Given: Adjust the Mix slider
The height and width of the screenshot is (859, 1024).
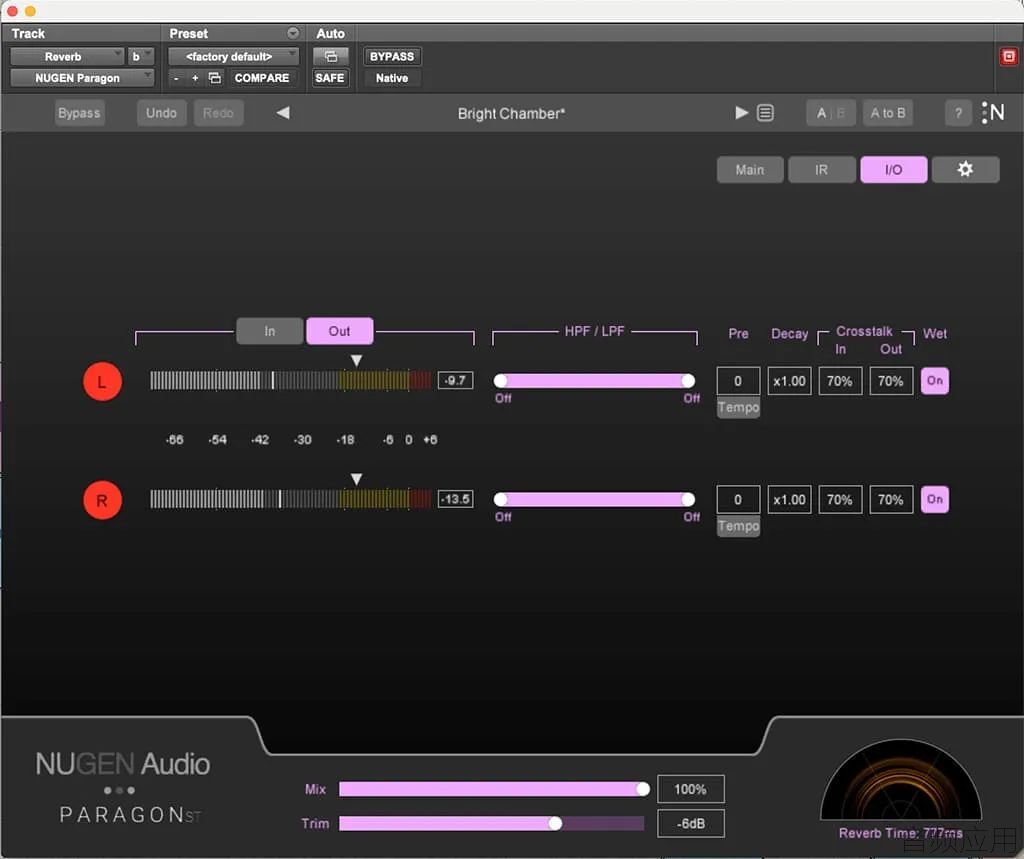Looking at the screenshot, I should [494, 789].
